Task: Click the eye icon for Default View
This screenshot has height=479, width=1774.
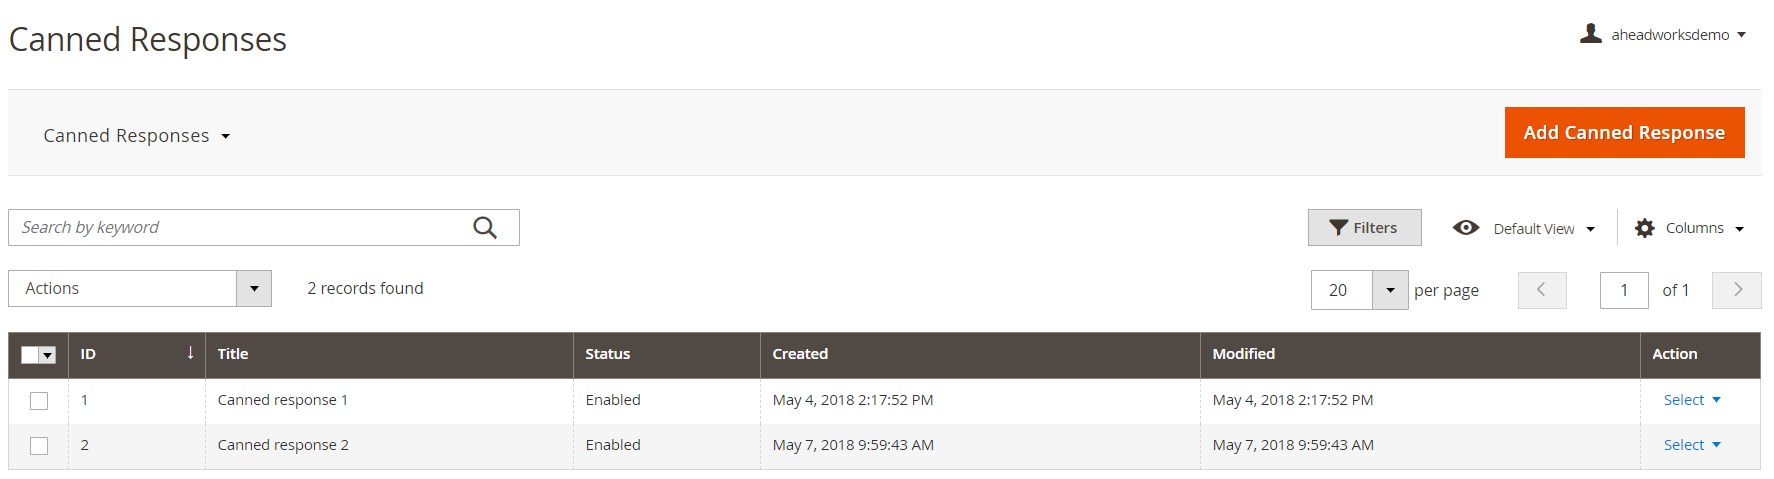Action: click(1466, 228)
